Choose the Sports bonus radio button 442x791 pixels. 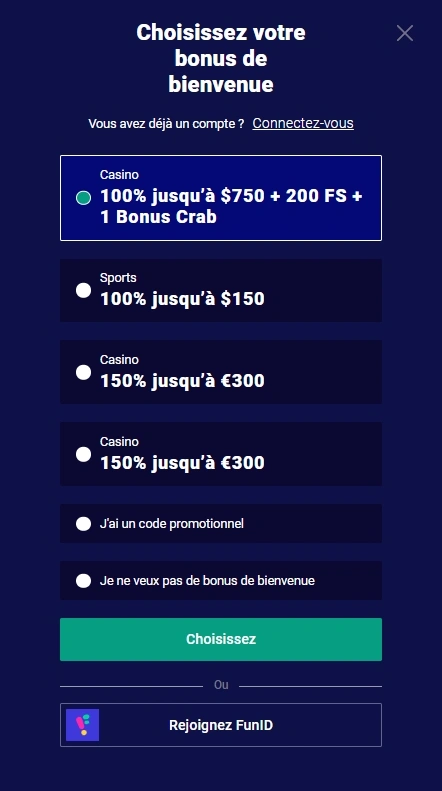(x=83, y=290)
